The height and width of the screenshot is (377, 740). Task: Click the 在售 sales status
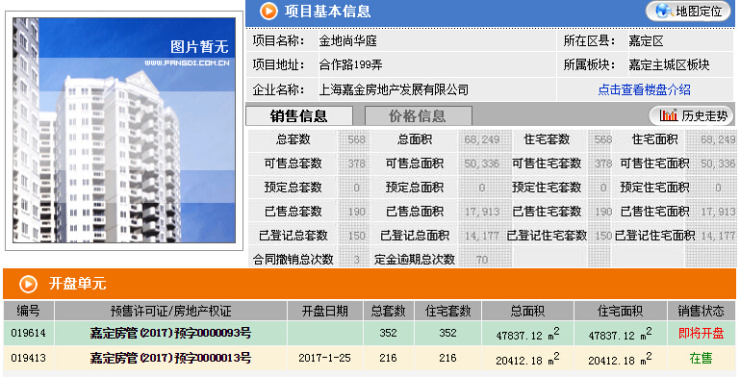[x=701, y=358]
